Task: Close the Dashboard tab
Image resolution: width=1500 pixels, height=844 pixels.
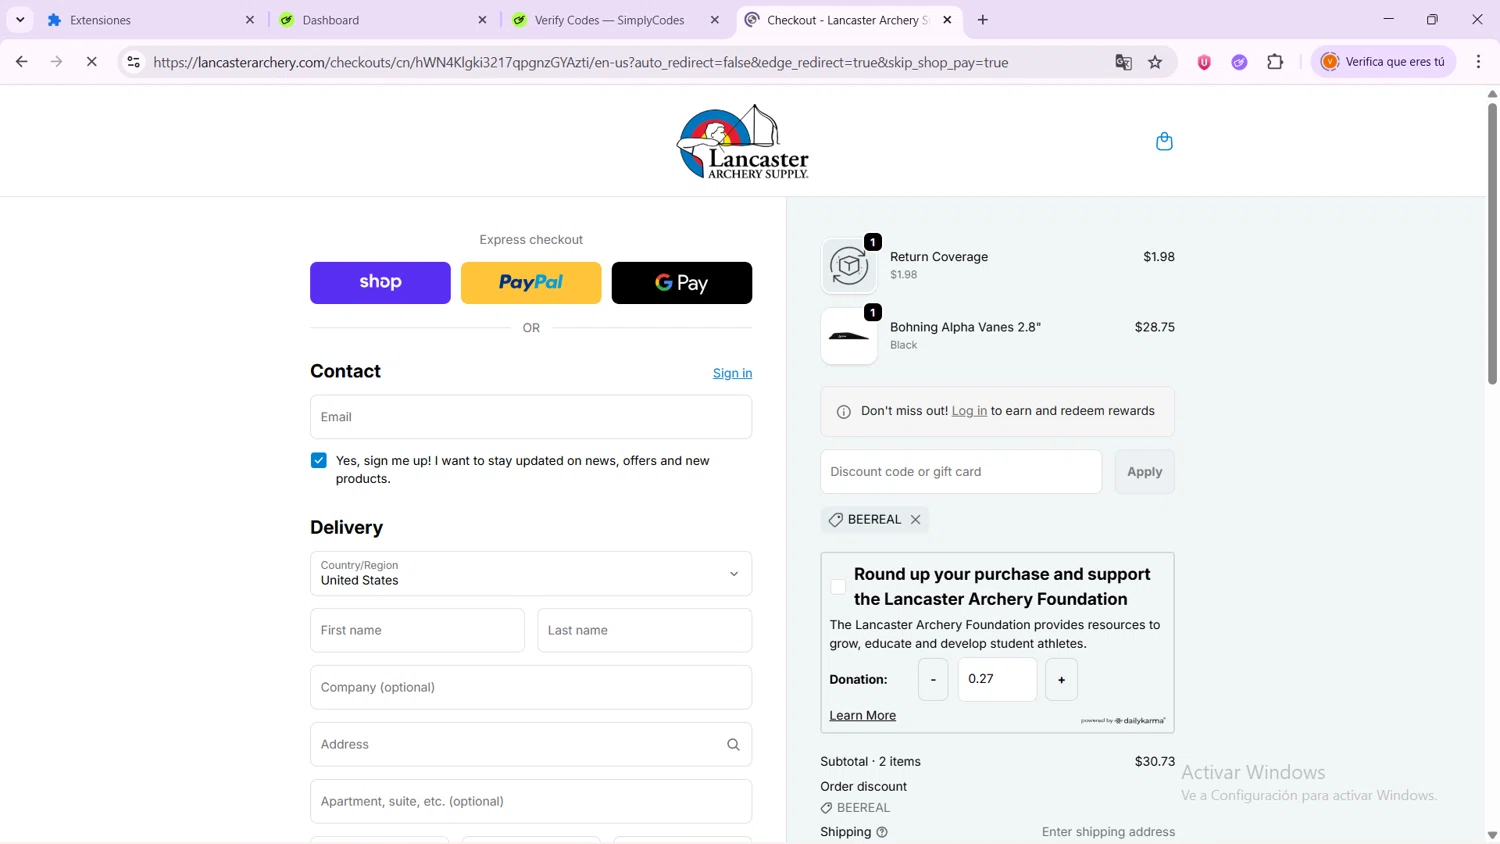Action: (482, 20)
